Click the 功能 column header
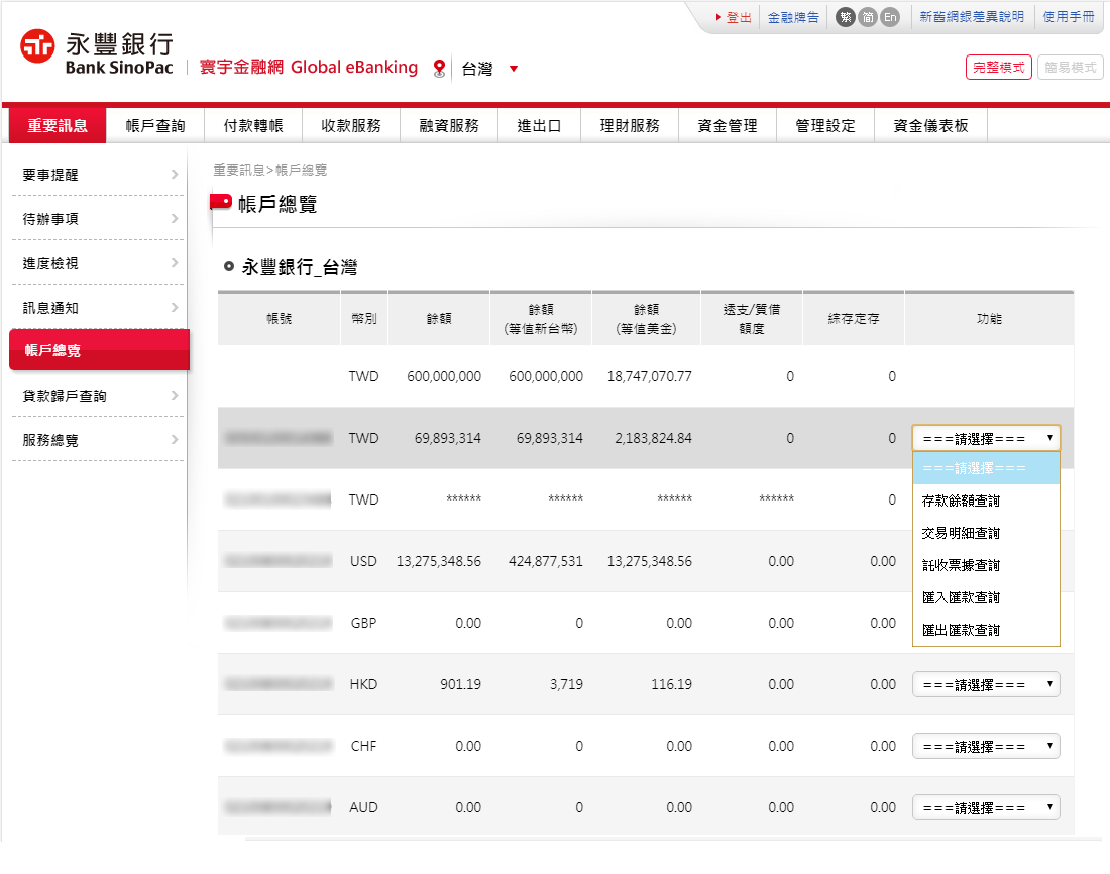 (x=989, y=318)
